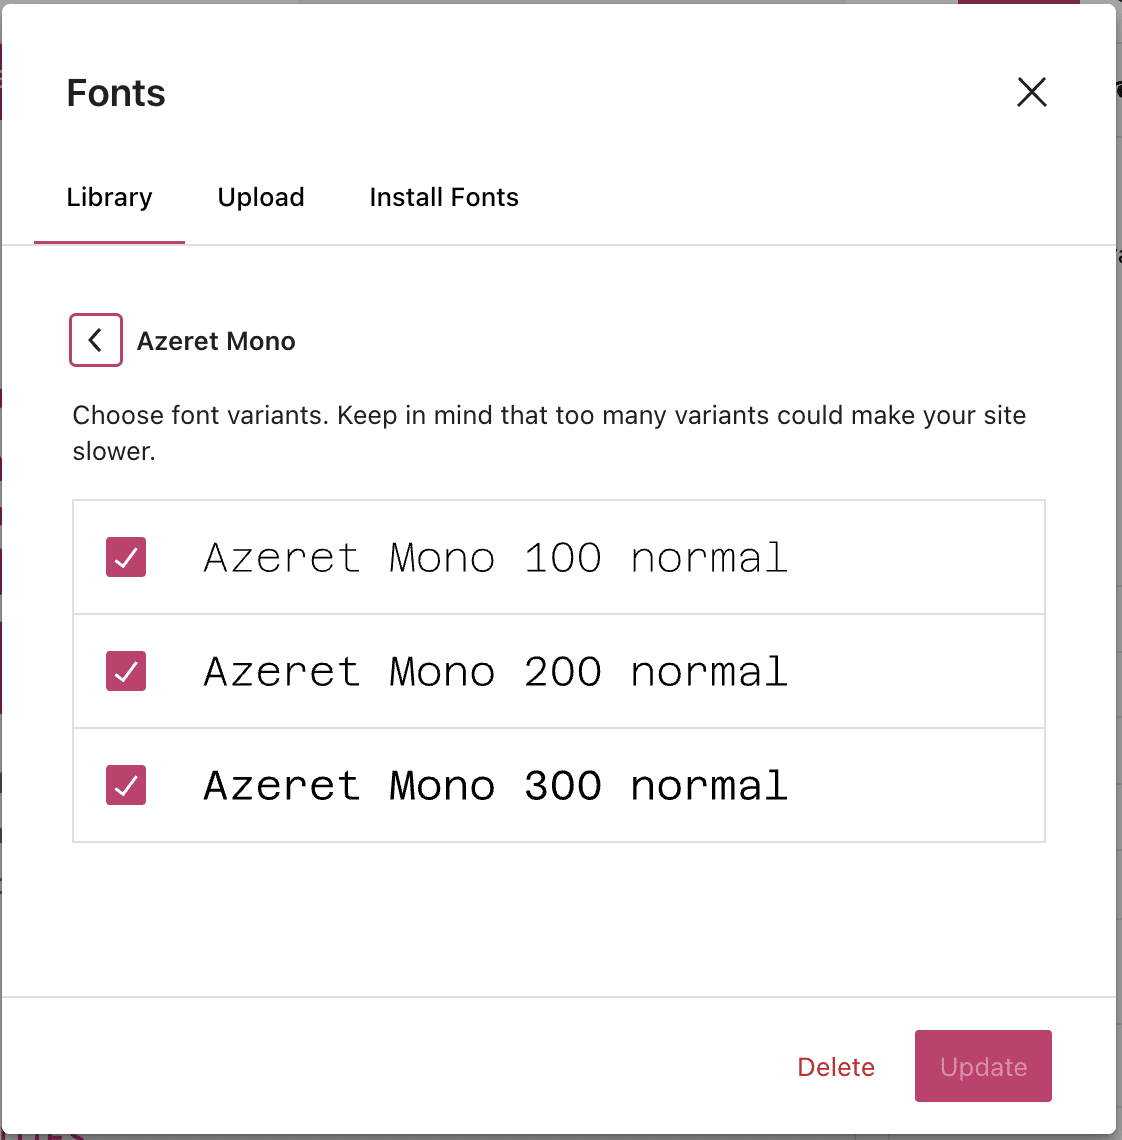The width and height of the screenshot is (1122, 1140).
Task: Close the Fonts dialog with the X
Action: pos(1031,92)
